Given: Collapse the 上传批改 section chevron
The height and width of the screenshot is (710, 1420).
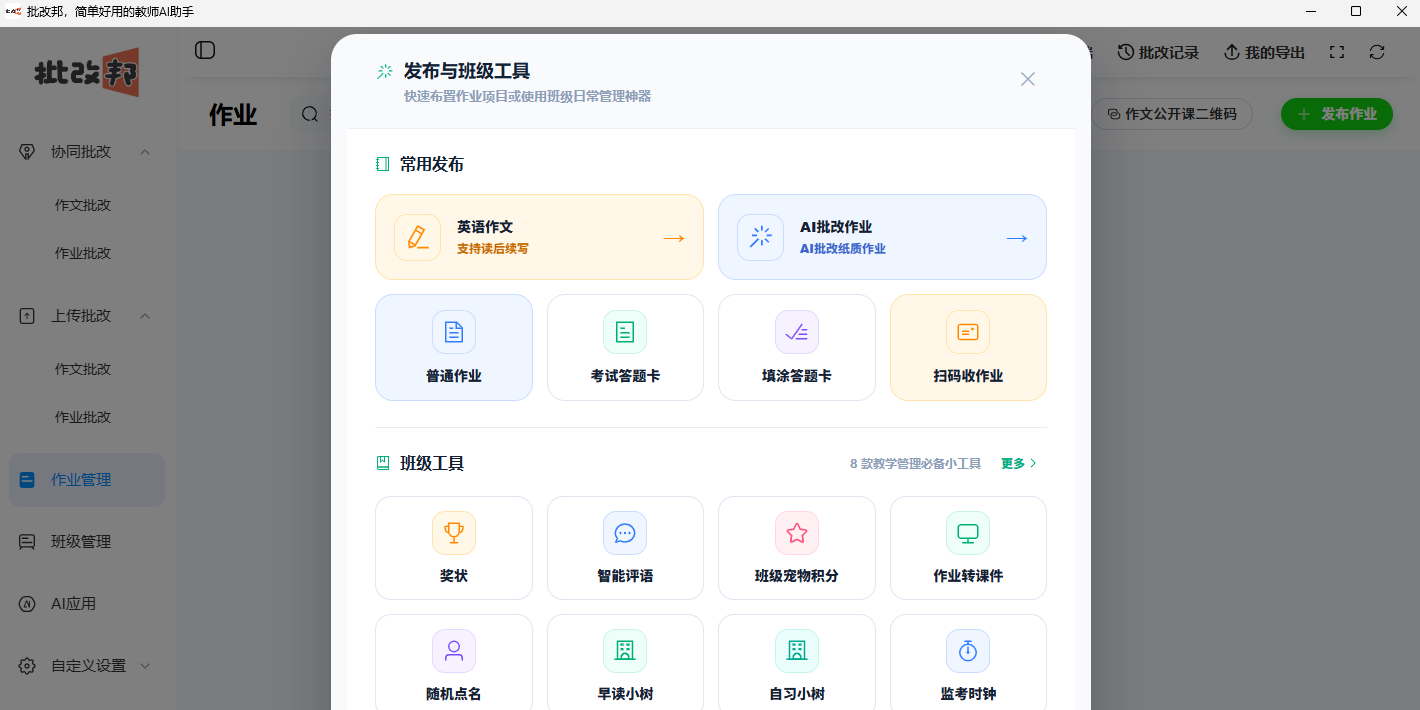Looking at the screenshot, I should pyautogui.click(x=144, y=316).
